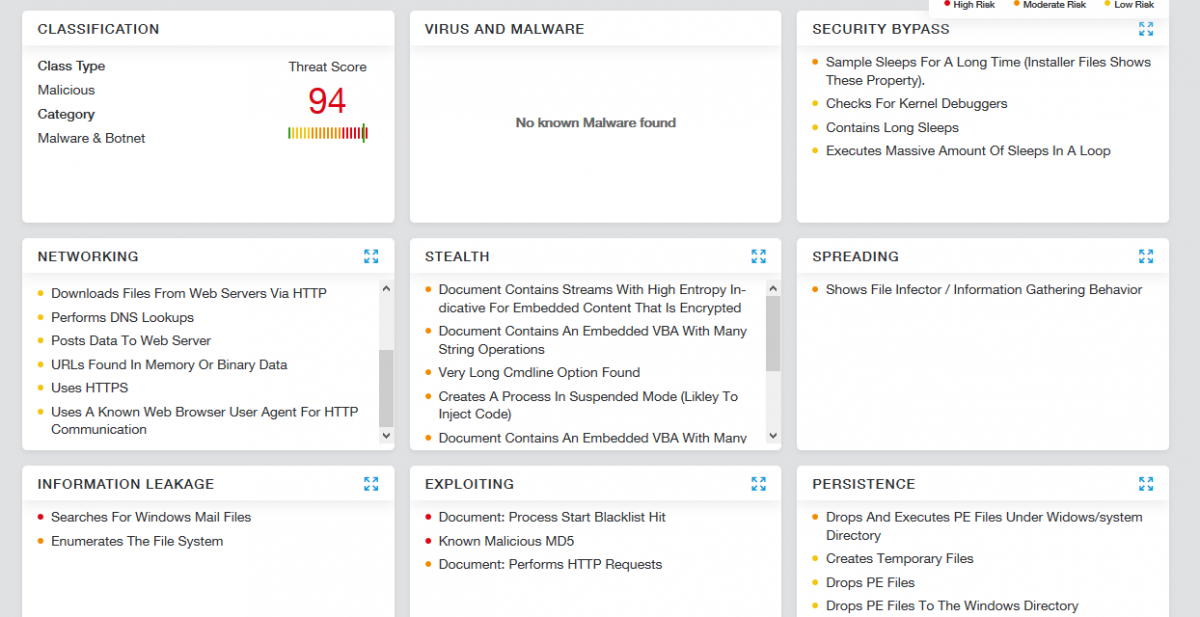Click Drops PE Files To The Windows Directory

pos(951,606)
